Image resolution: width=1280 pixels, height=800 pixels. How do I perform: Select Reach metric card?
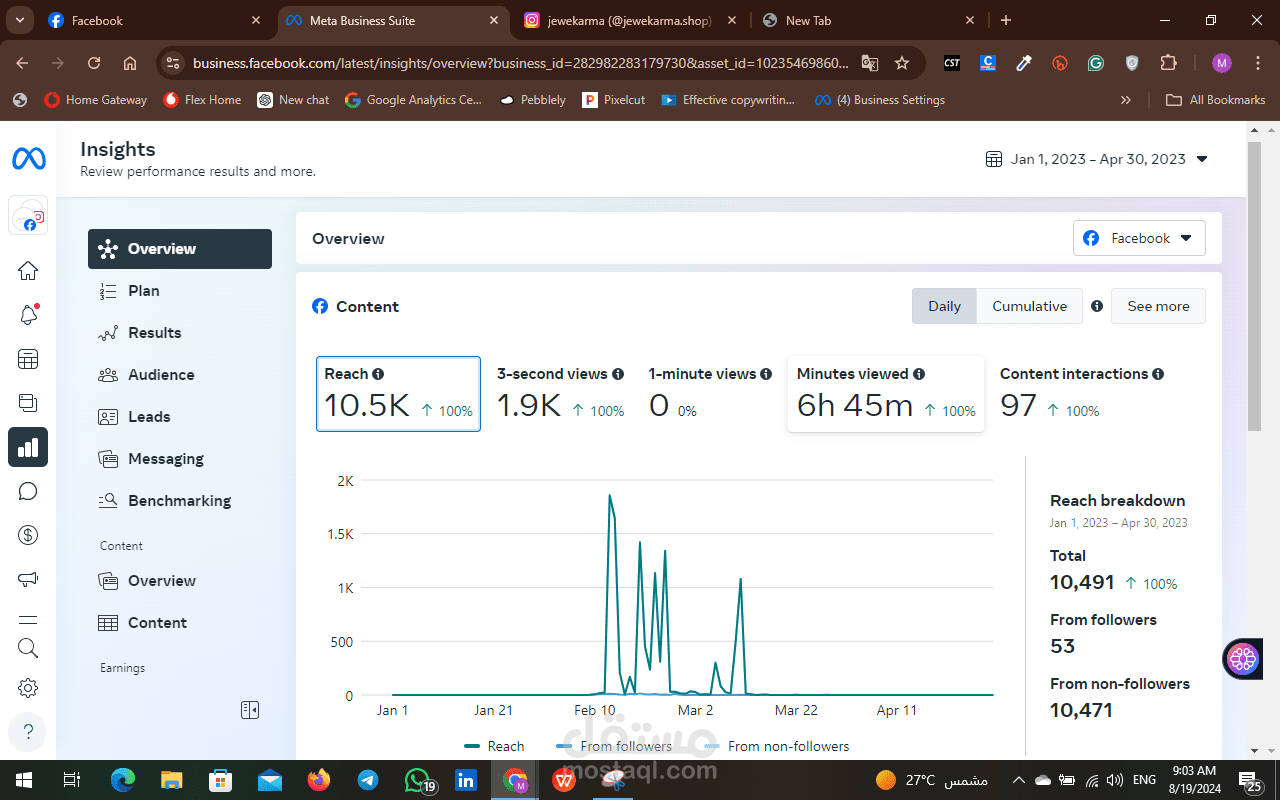[x=398, y=394]
